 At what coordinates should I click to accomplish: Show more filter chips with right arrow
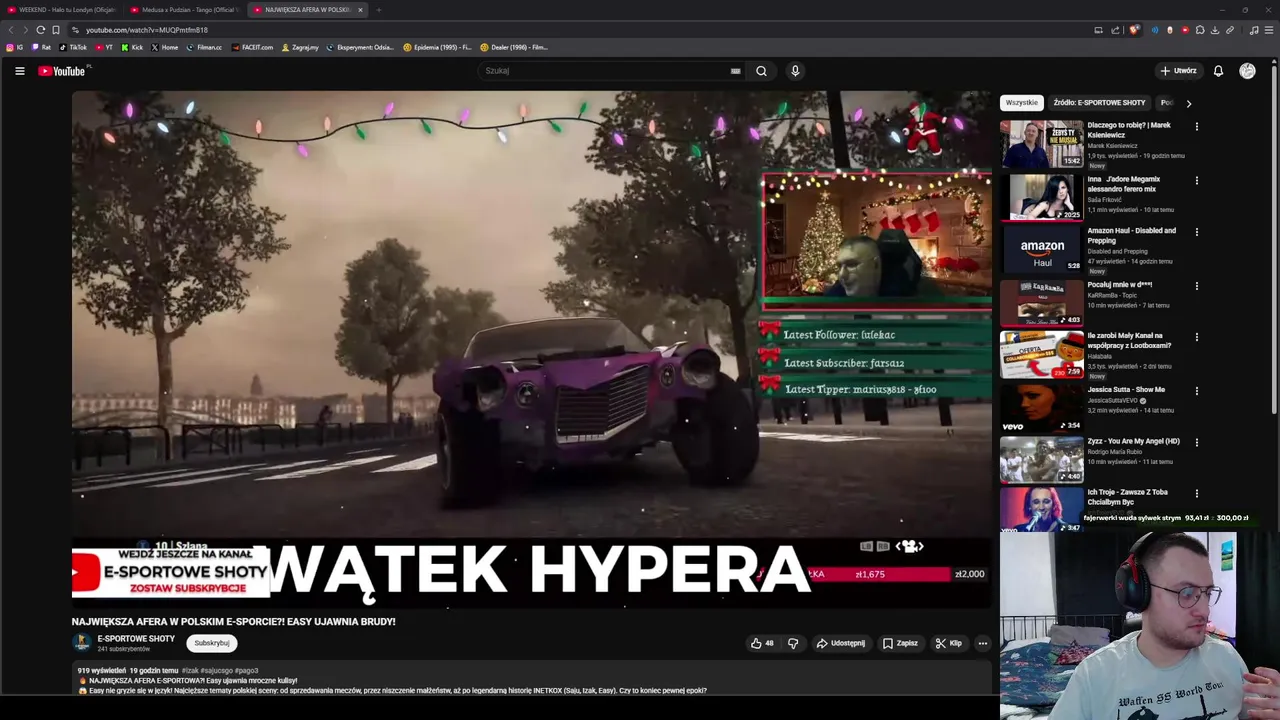click(x=1188, y=103)
